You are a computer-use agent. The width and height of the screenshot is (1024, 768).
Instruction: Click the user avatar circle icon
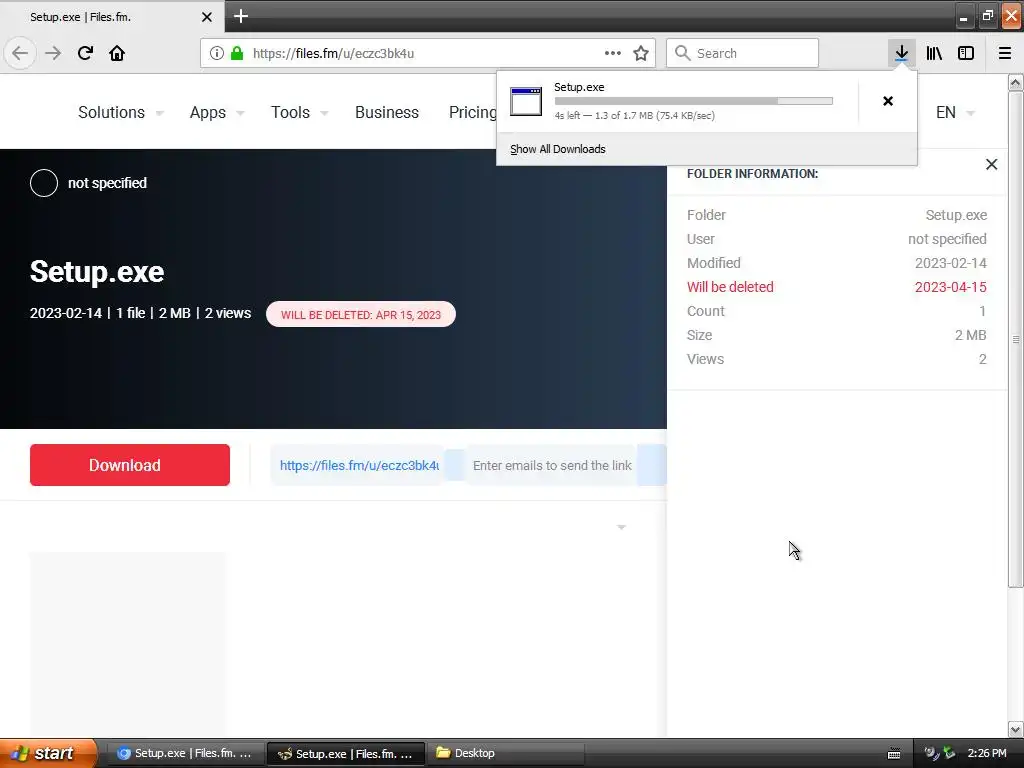click(x=44, y=183)
